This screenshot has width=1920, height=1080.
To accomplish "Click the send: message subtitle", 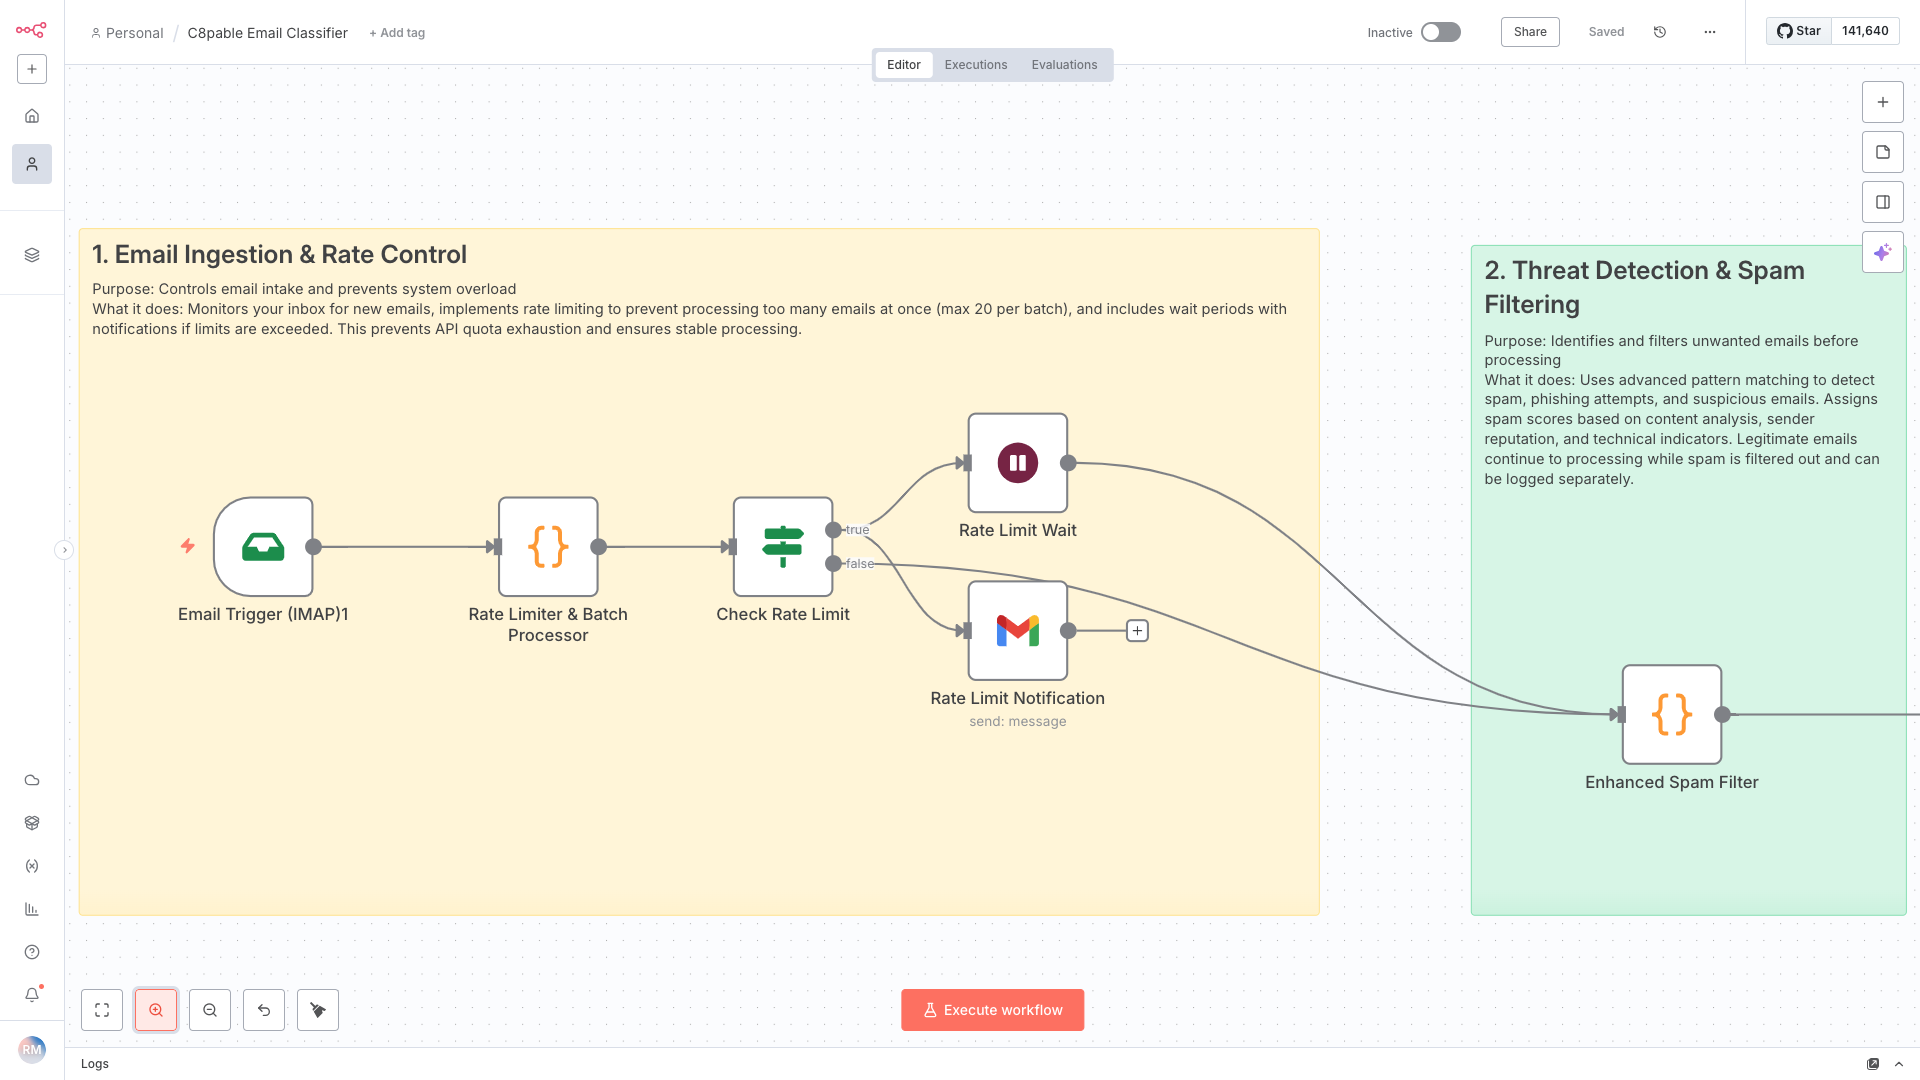I will coord(1018,722).
